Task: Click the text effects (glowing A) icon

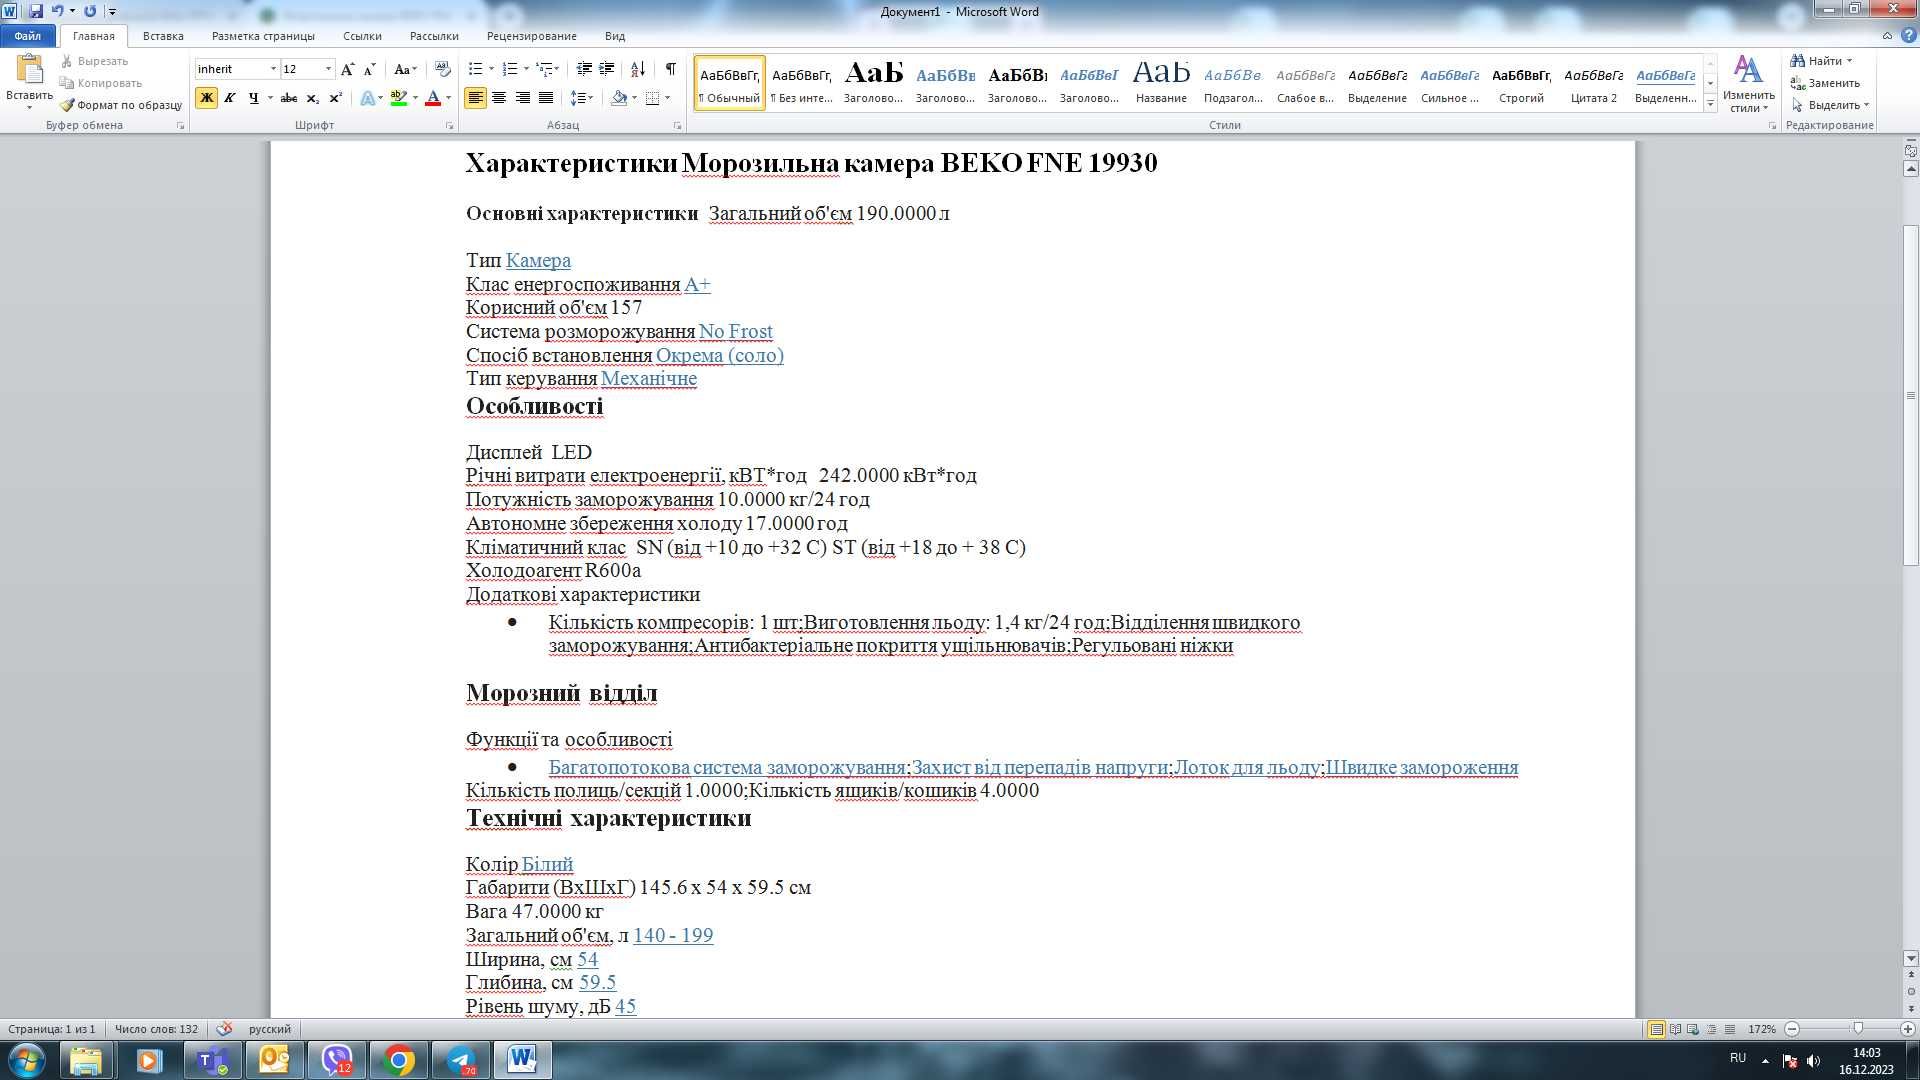Action: tap(368, 98)
